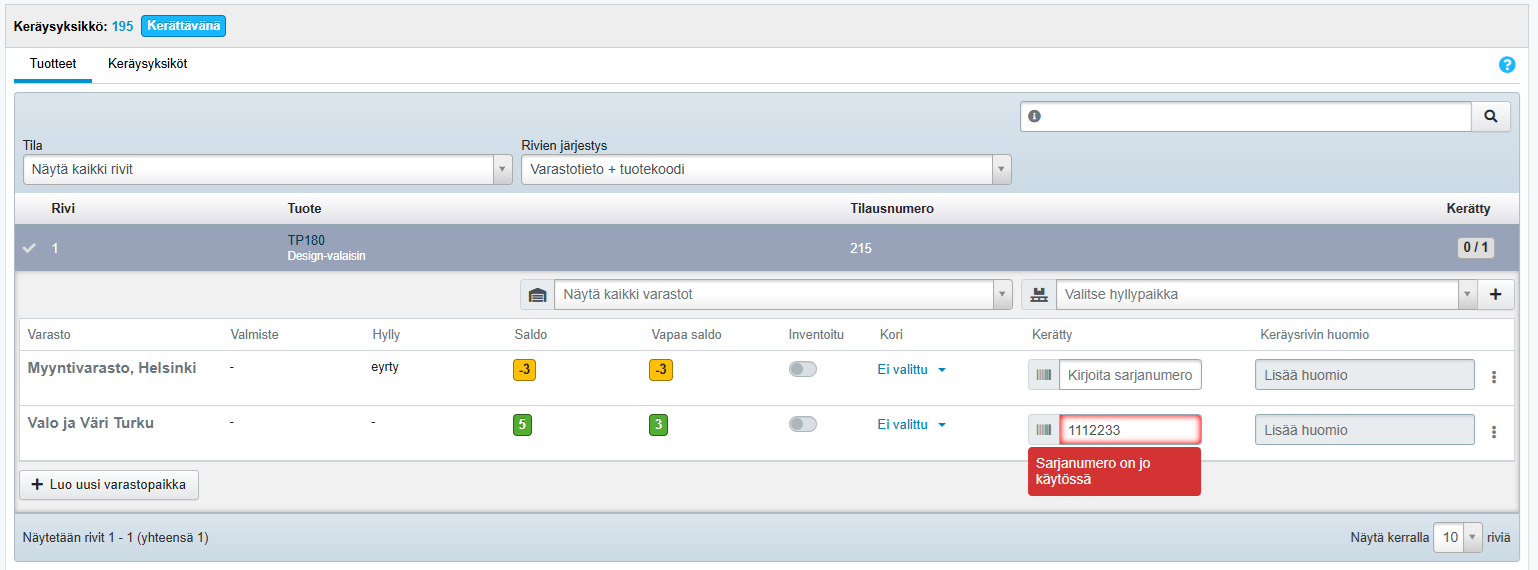The image size is (1538, 570).
Task: Click the checkmark on row 1 TP180
Action: coord(29,248)
